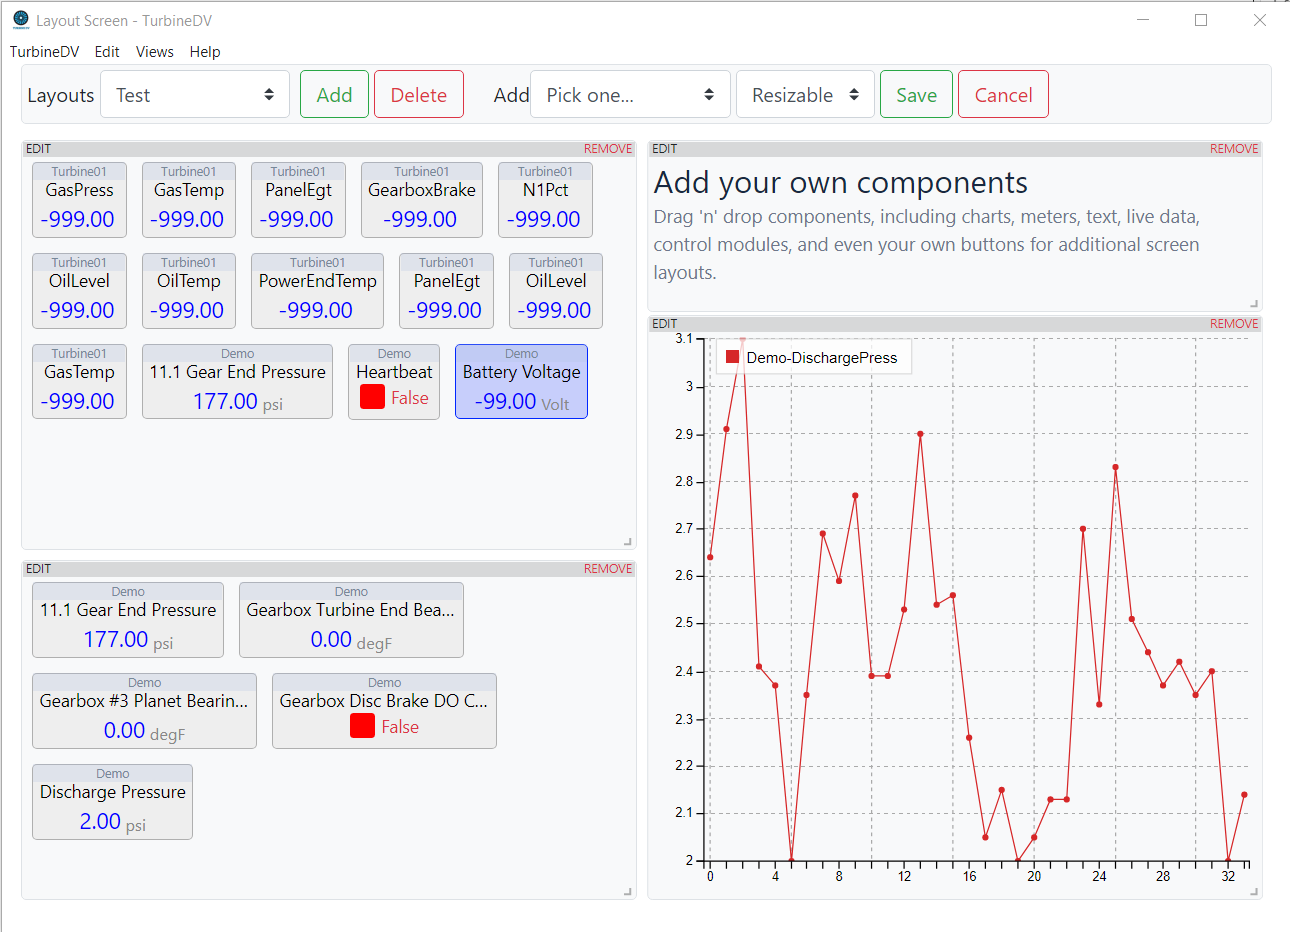This screenshot has height=932, width=1290.
Task: Click the Demo-DischargePress legend marker square
Action: pyautogui.click(x=732, y=356)
